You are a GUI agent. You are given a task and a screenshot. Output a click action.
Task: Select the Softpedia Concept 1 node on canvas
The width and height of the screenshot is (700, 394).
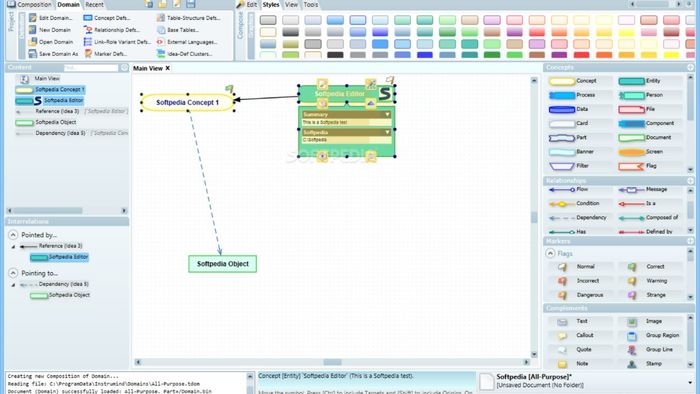click(x=188, y=103)
